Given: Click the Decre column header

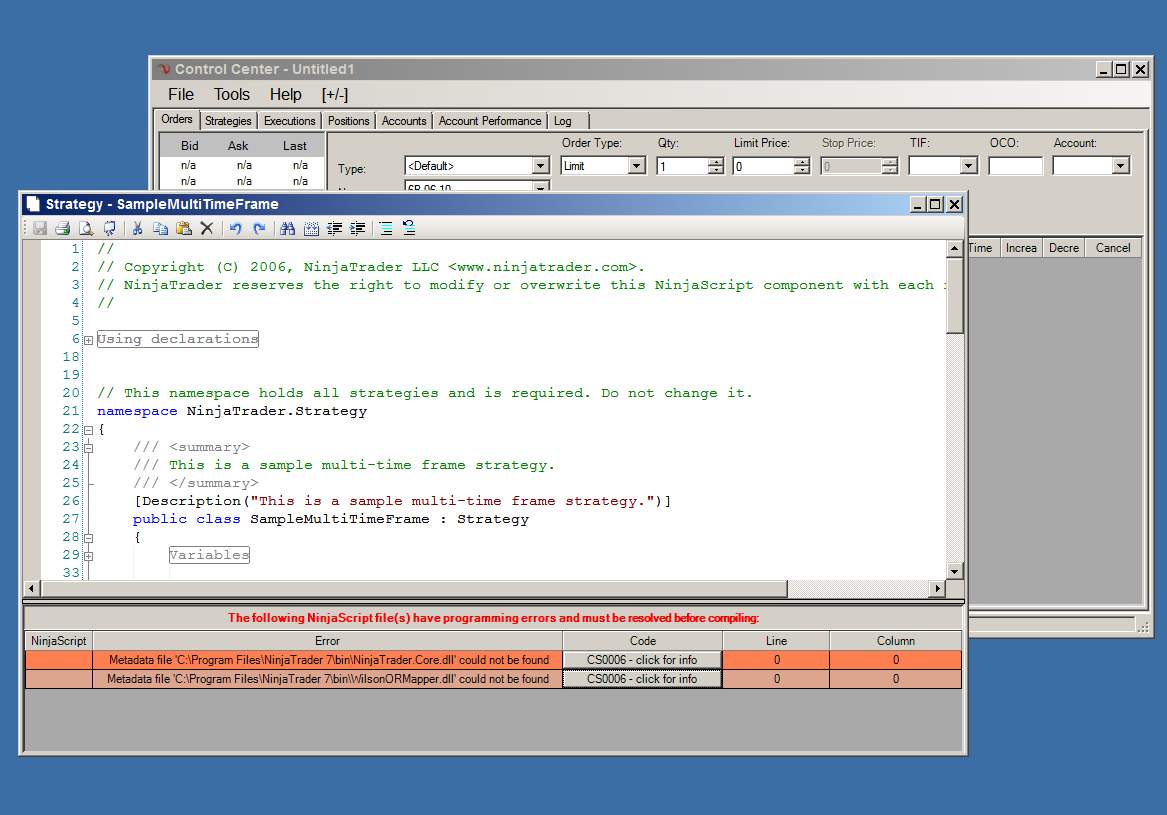Looking at the screenshot, I should coord(1064,248).
